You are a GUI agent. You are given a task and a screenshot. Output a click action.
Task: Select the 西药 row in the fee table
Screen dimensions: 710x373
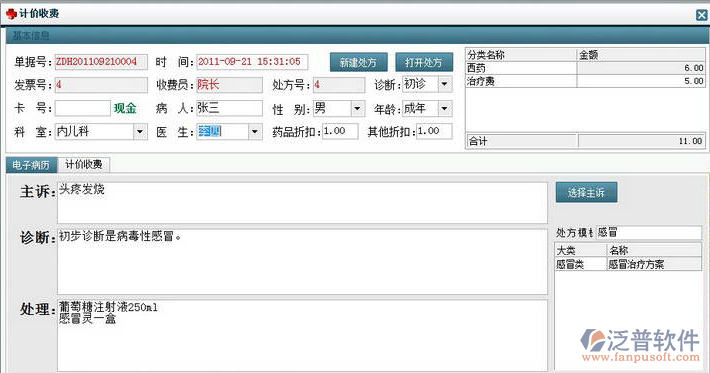tap(585, 68)
